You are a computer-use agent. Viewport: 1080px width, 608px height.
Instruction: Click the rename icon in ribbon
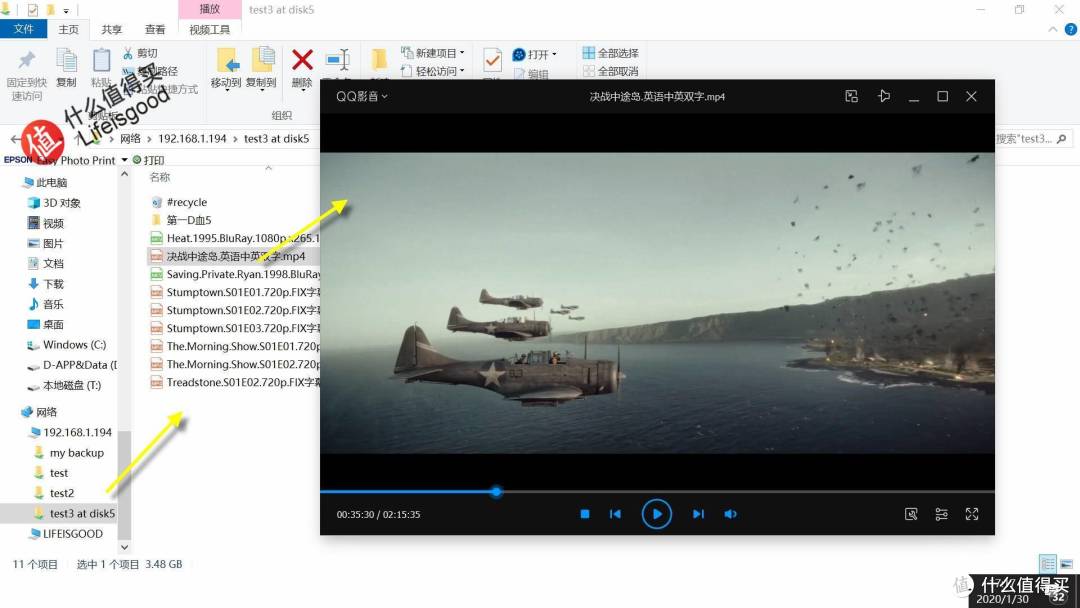[338, 61]
